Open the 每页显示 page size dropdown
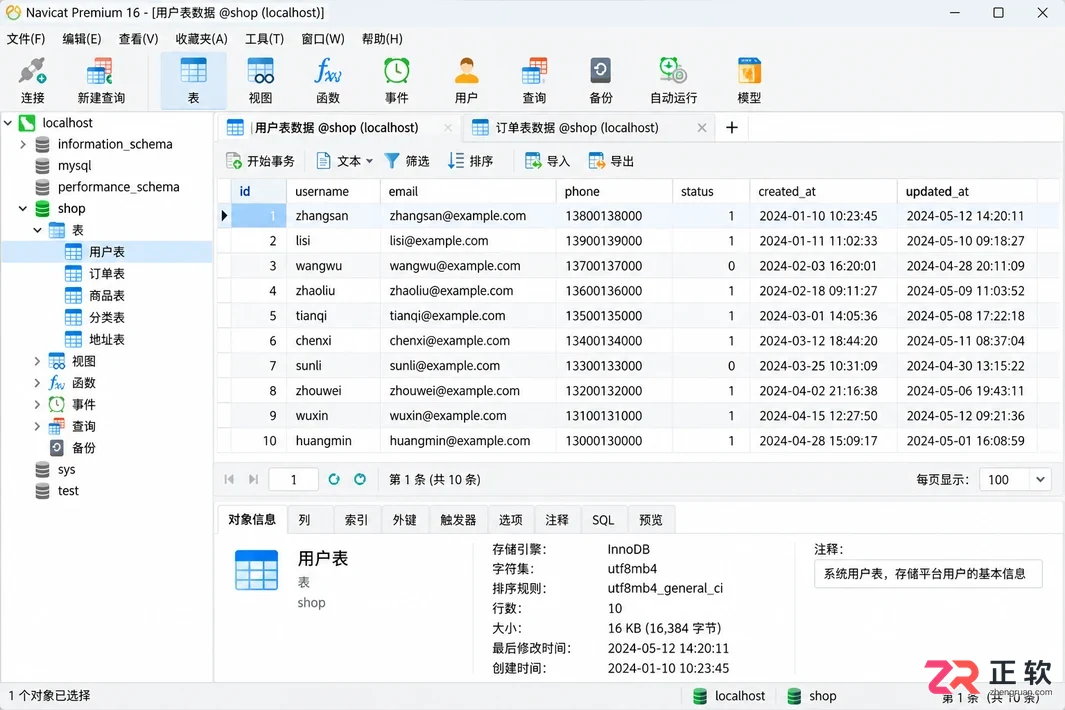1065x710 pixels. [x=1015, y=480]
